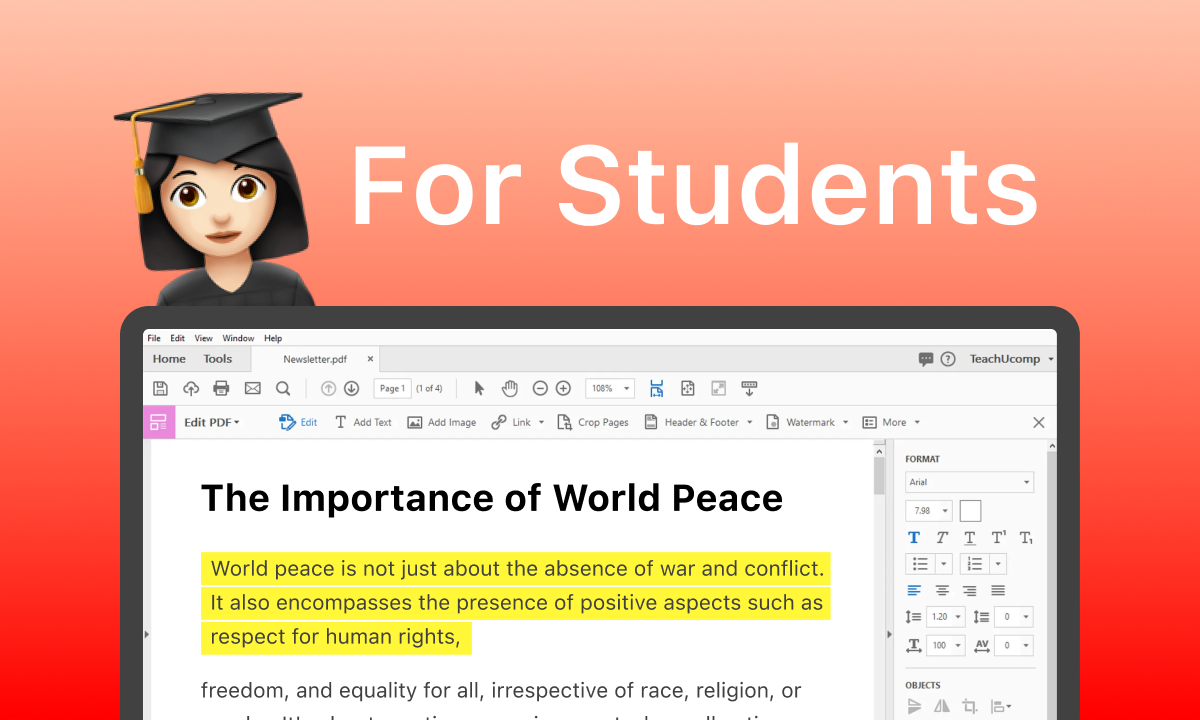Screen dimensions: 1200x720
Task: Go to next page with down arrow
Action: [x=351, y=388]
